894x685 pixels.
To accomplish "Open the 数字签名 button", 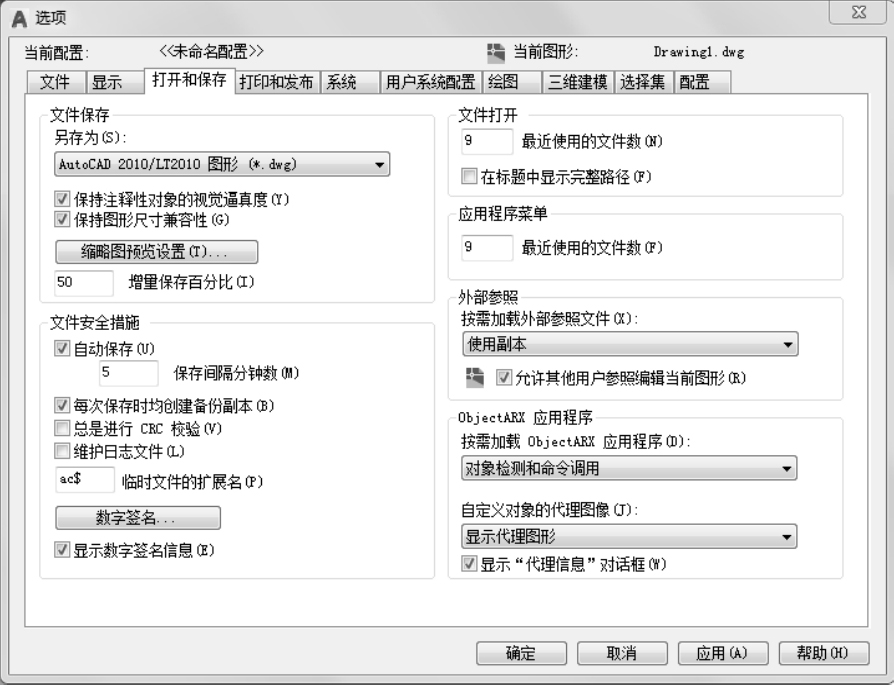I will 138,518.
